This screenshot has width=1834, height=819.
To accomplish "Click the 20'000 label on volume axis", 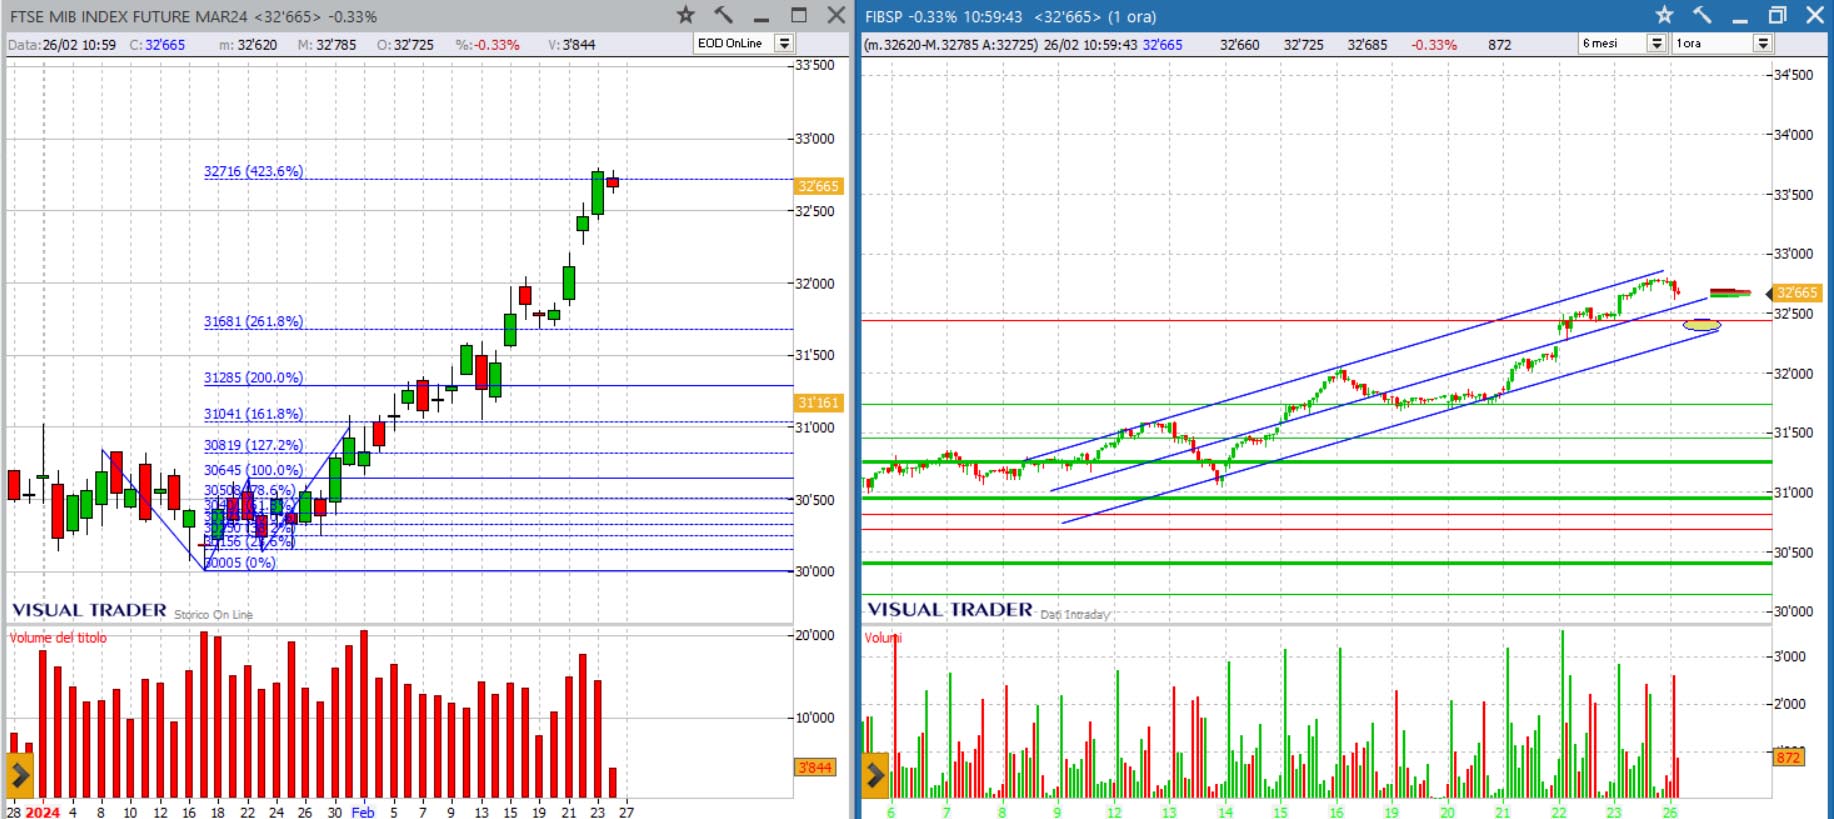I will point(815,635).
